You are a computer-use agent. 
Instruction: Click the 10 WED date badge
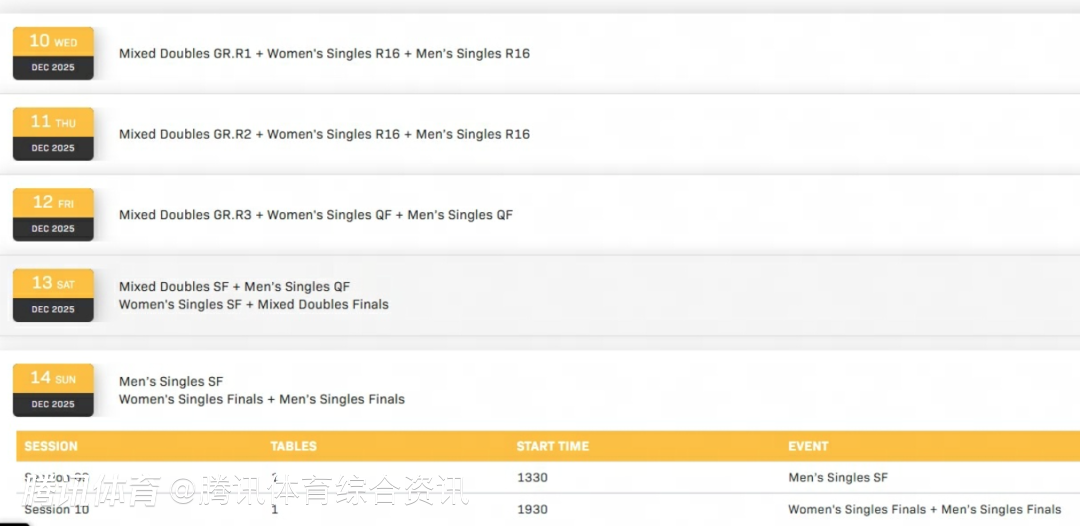[53, 54]
